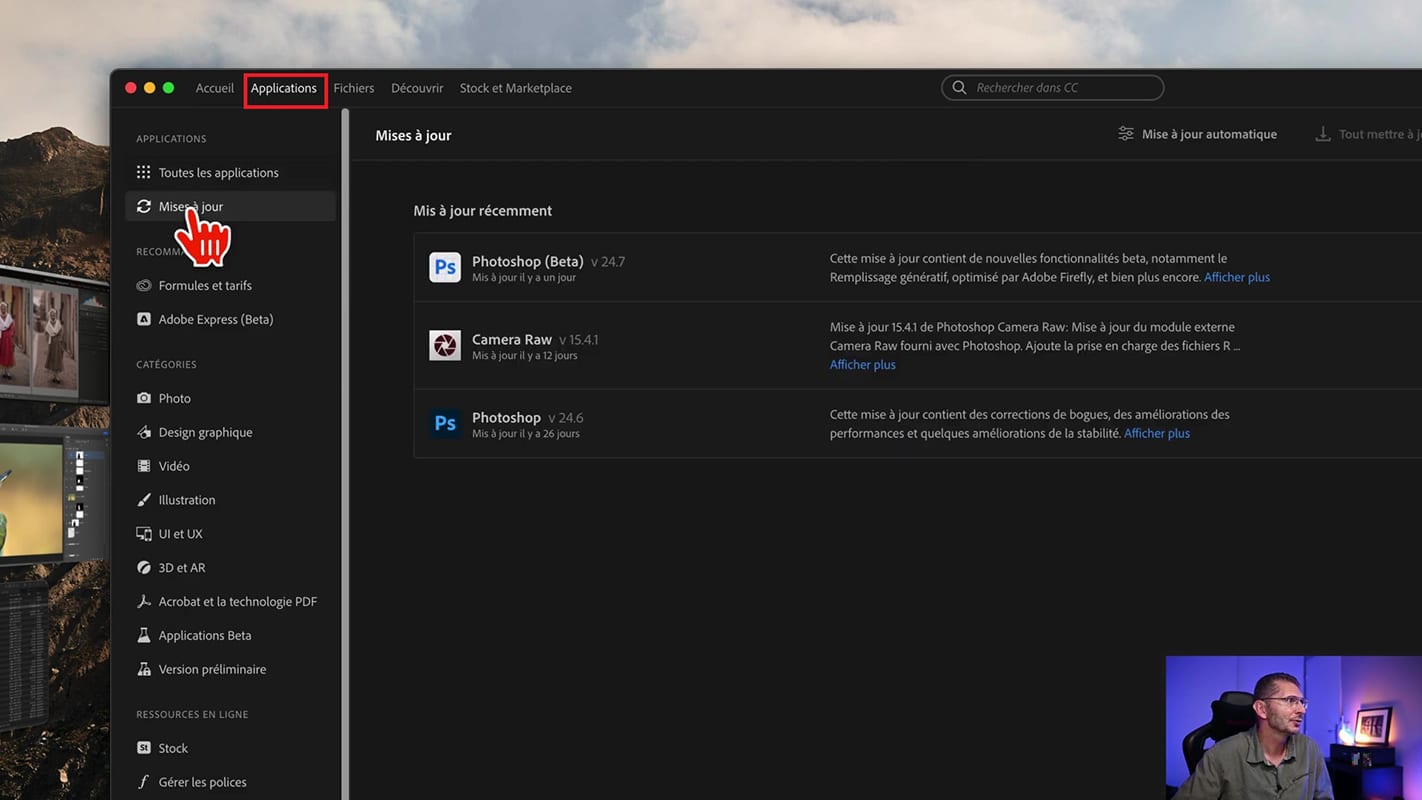The image size is (1422, 800).
Task: Open the Accueil tab
Action: click(x=215, y=88)
